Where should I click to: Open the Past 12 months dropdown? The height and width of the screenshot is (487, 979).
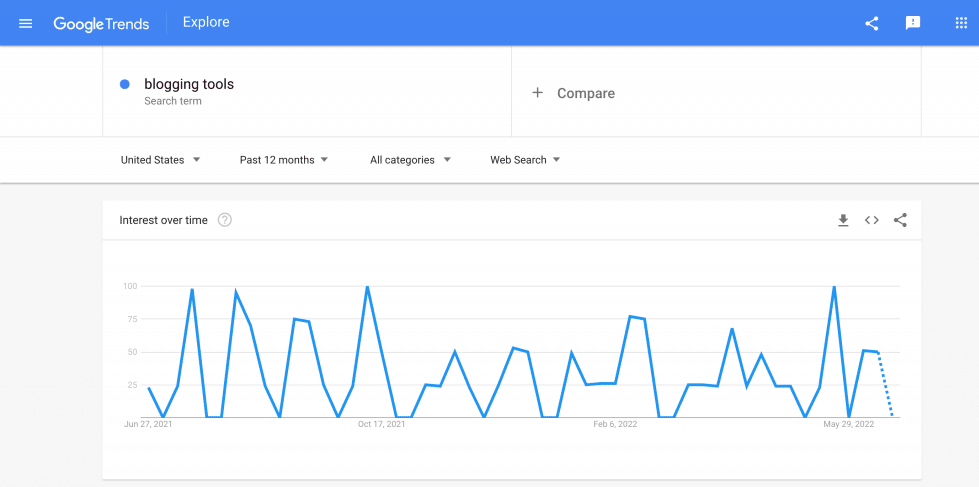(x=283, y=160)
